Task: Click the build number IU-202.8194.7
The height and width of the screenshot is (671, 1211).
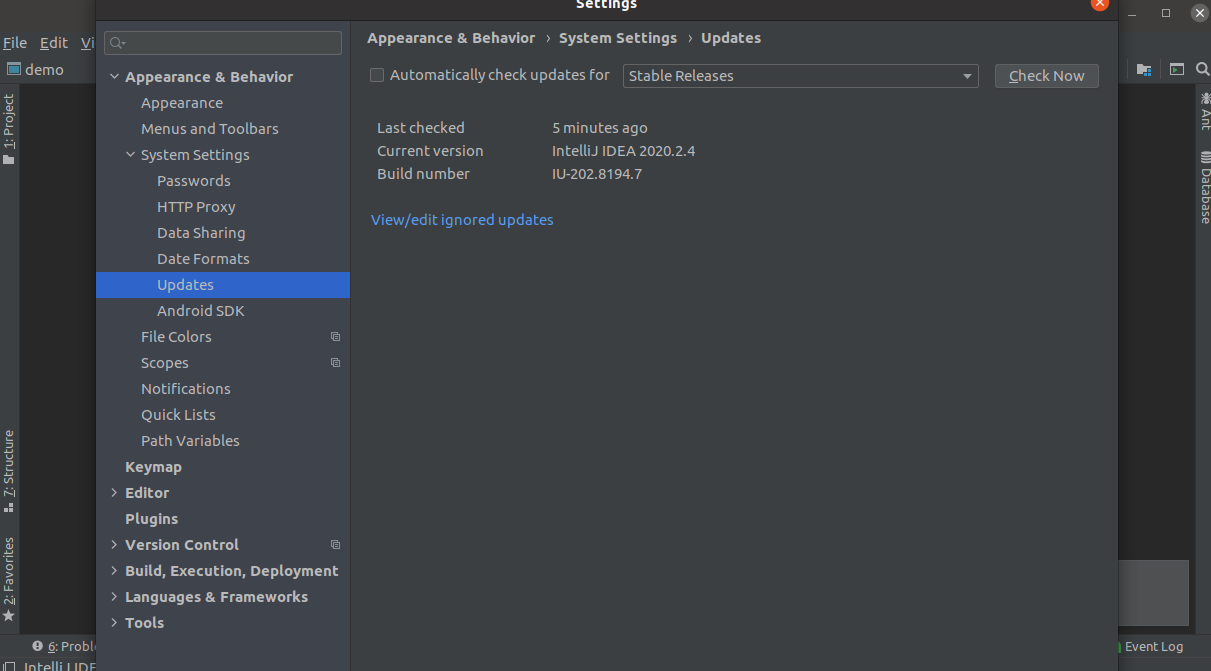Action: tap(597, 174)
